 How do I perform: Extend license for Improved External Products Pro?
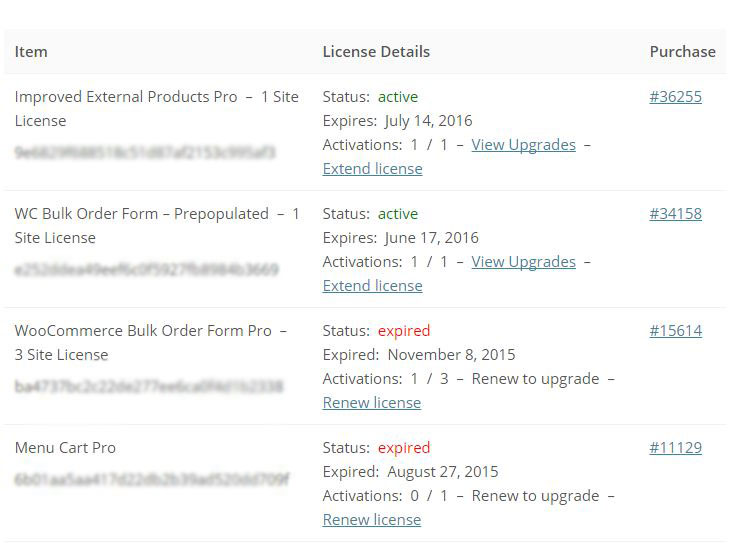click(x=372, y=169)
